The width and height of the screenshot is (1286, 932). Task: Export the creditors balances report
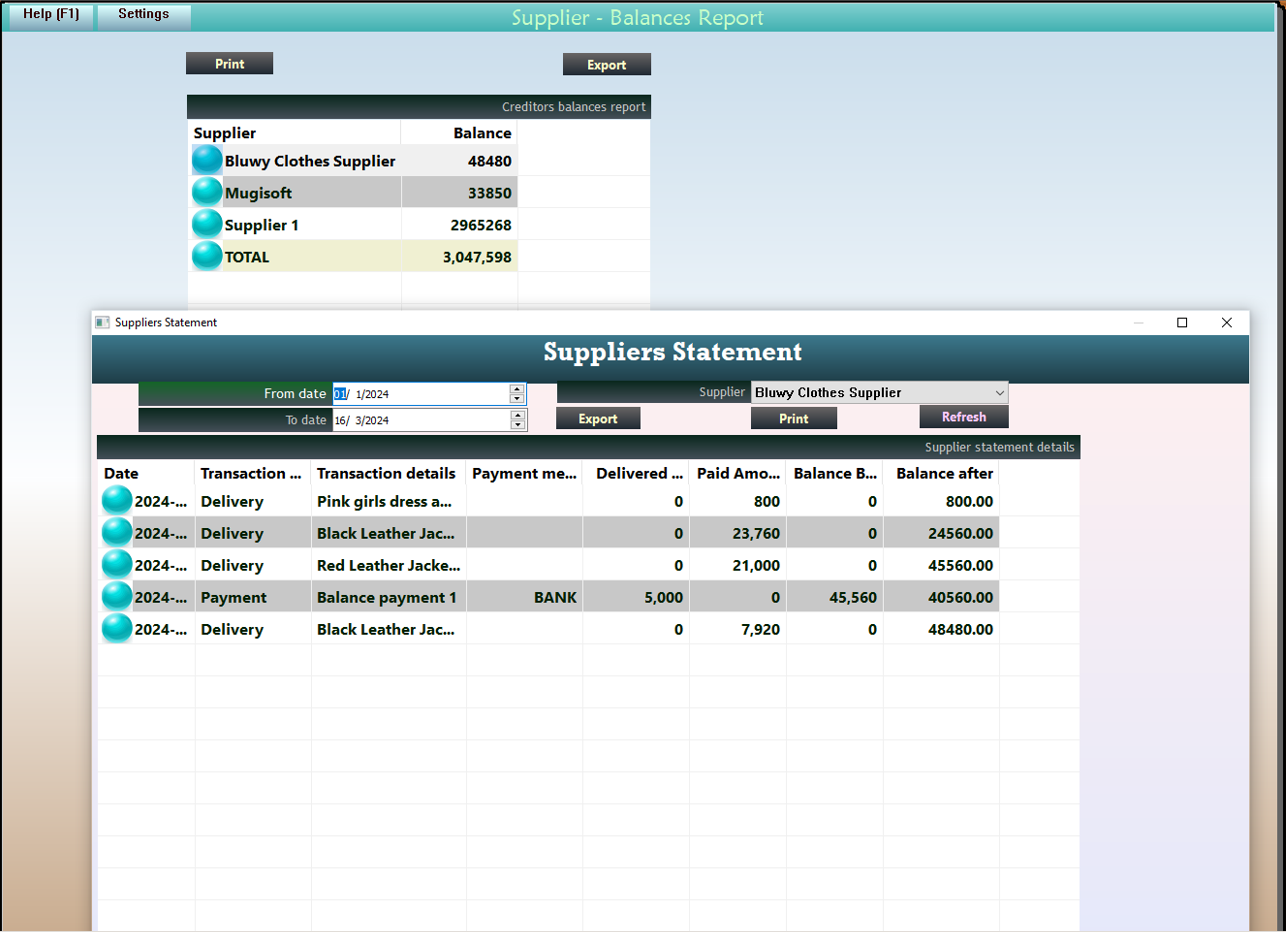606,65
